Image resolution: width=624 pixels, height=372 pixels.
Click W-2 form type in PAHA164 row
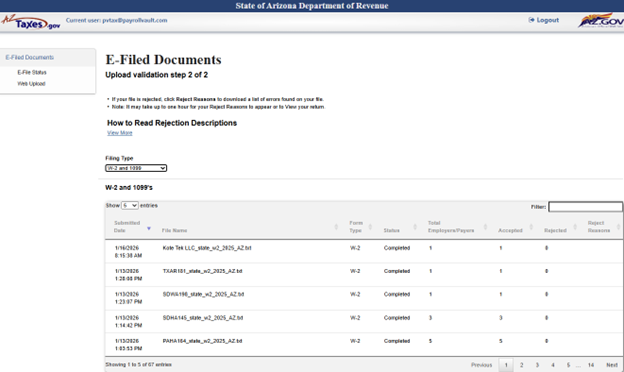355,341
